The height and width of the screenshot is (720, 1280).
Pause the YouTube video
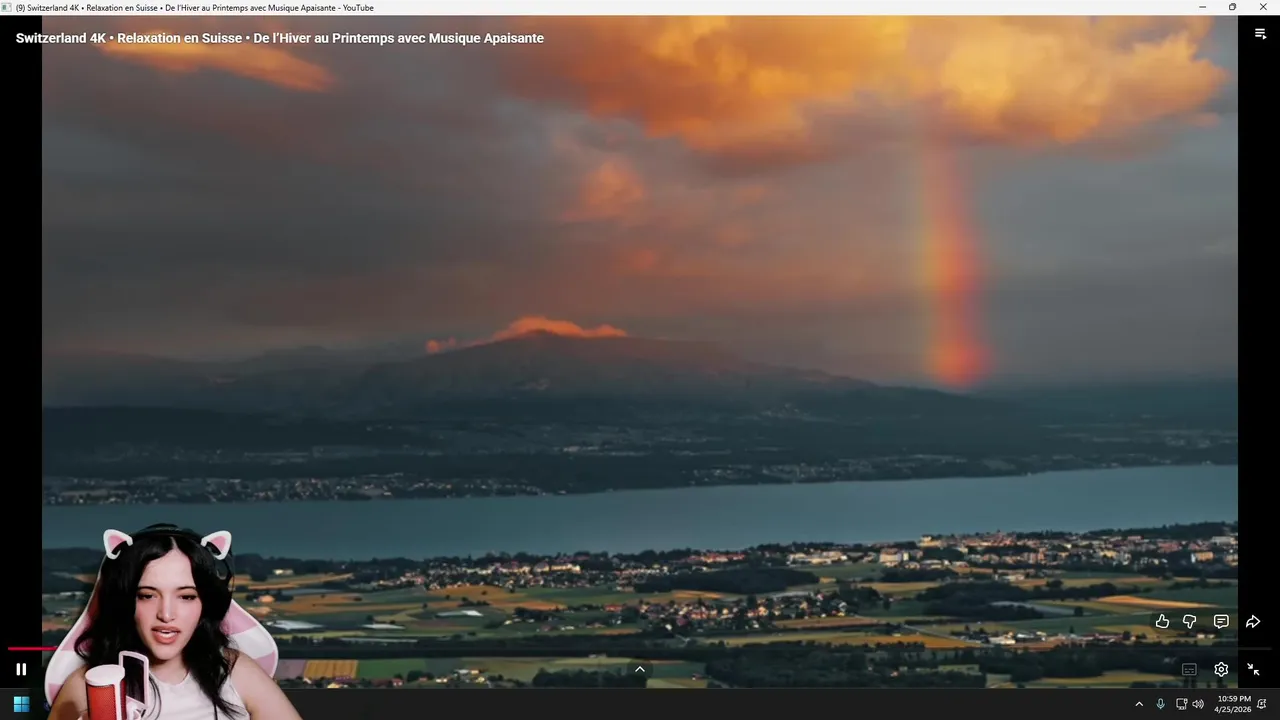pos(21,669)
